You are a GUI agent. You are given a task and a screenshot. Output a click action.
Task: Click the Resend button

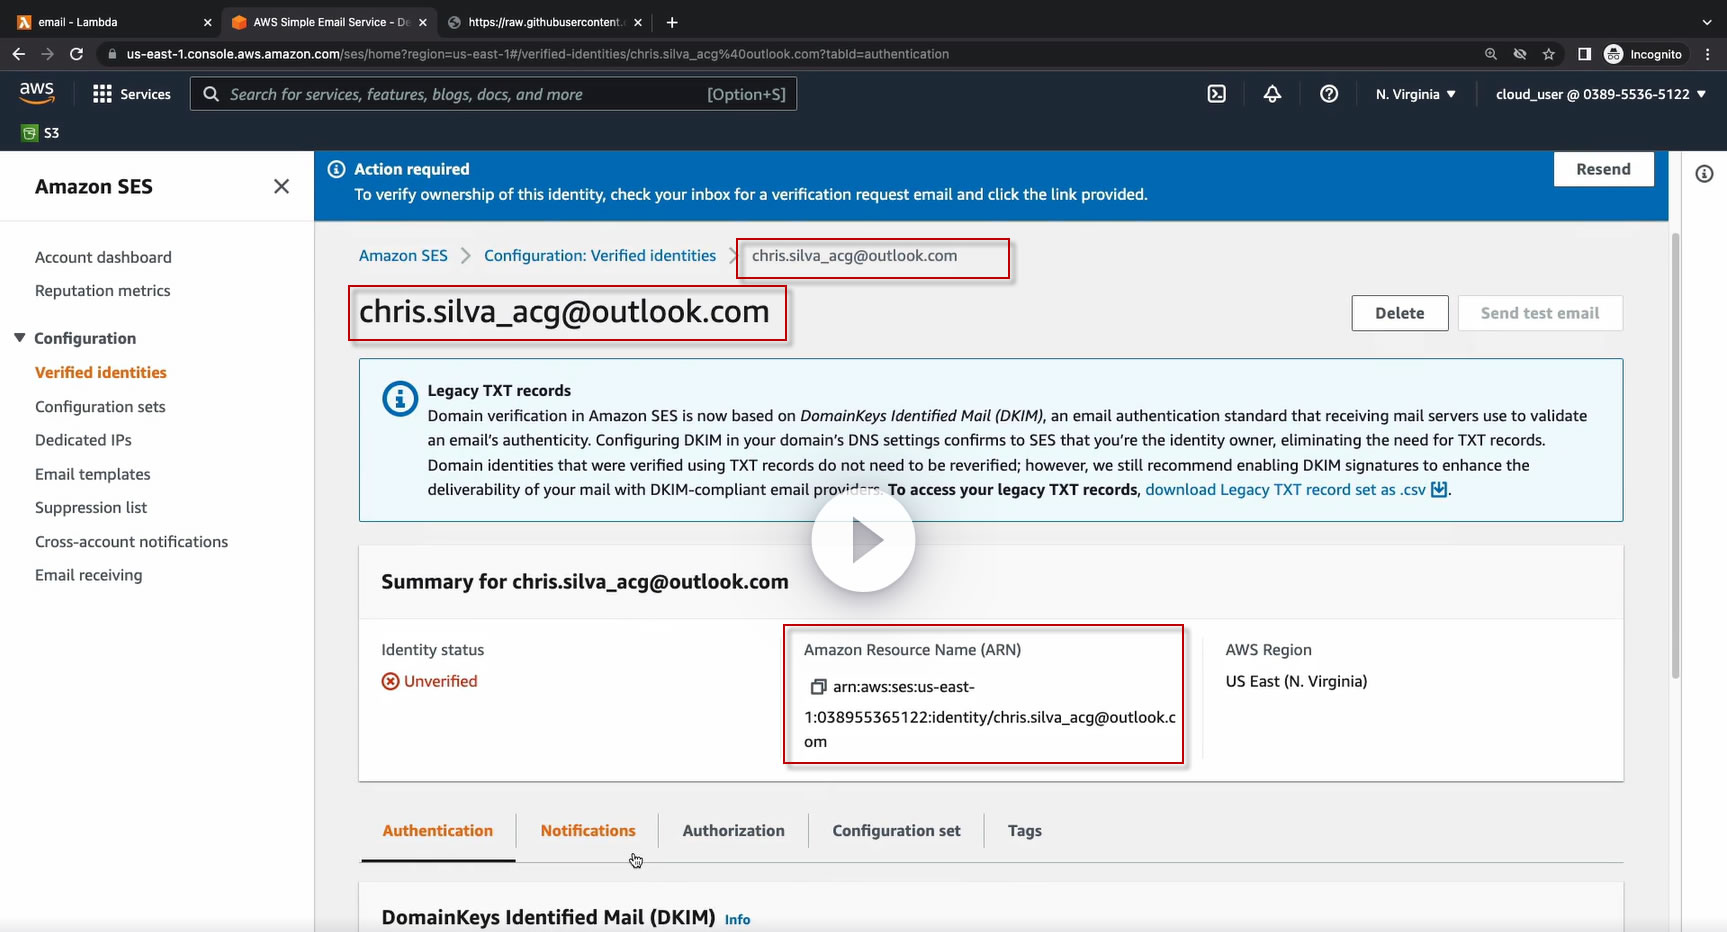pyautogui.click(x=1603, y=169)
